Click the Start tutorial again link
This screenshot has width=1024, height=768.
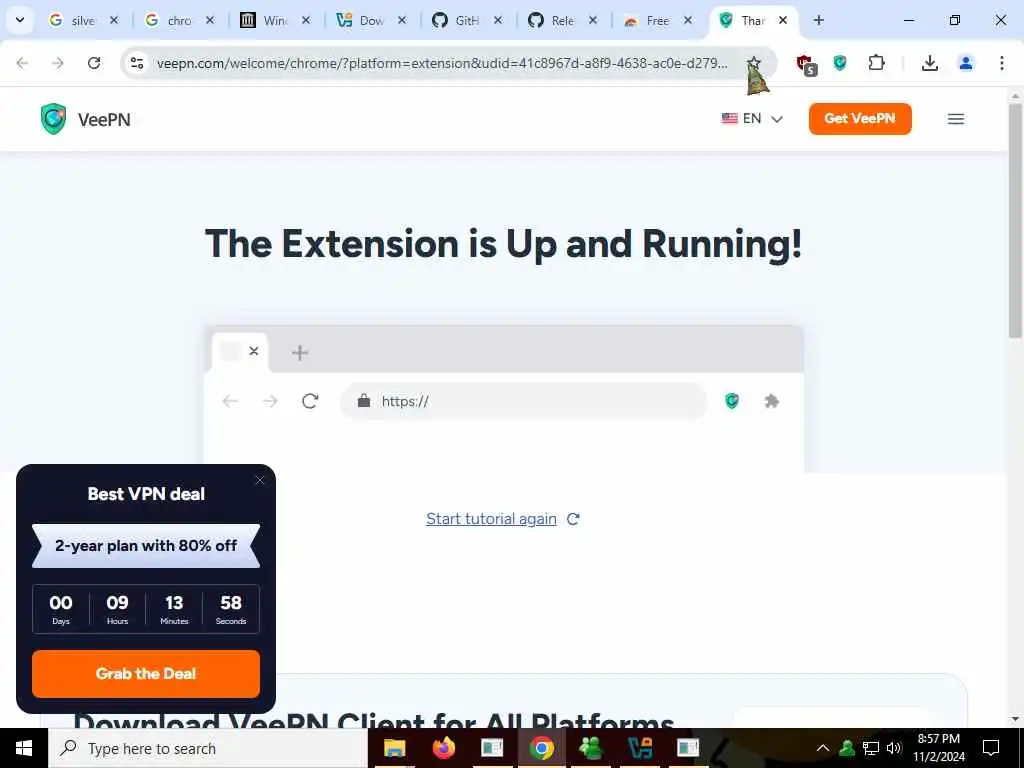491,519
